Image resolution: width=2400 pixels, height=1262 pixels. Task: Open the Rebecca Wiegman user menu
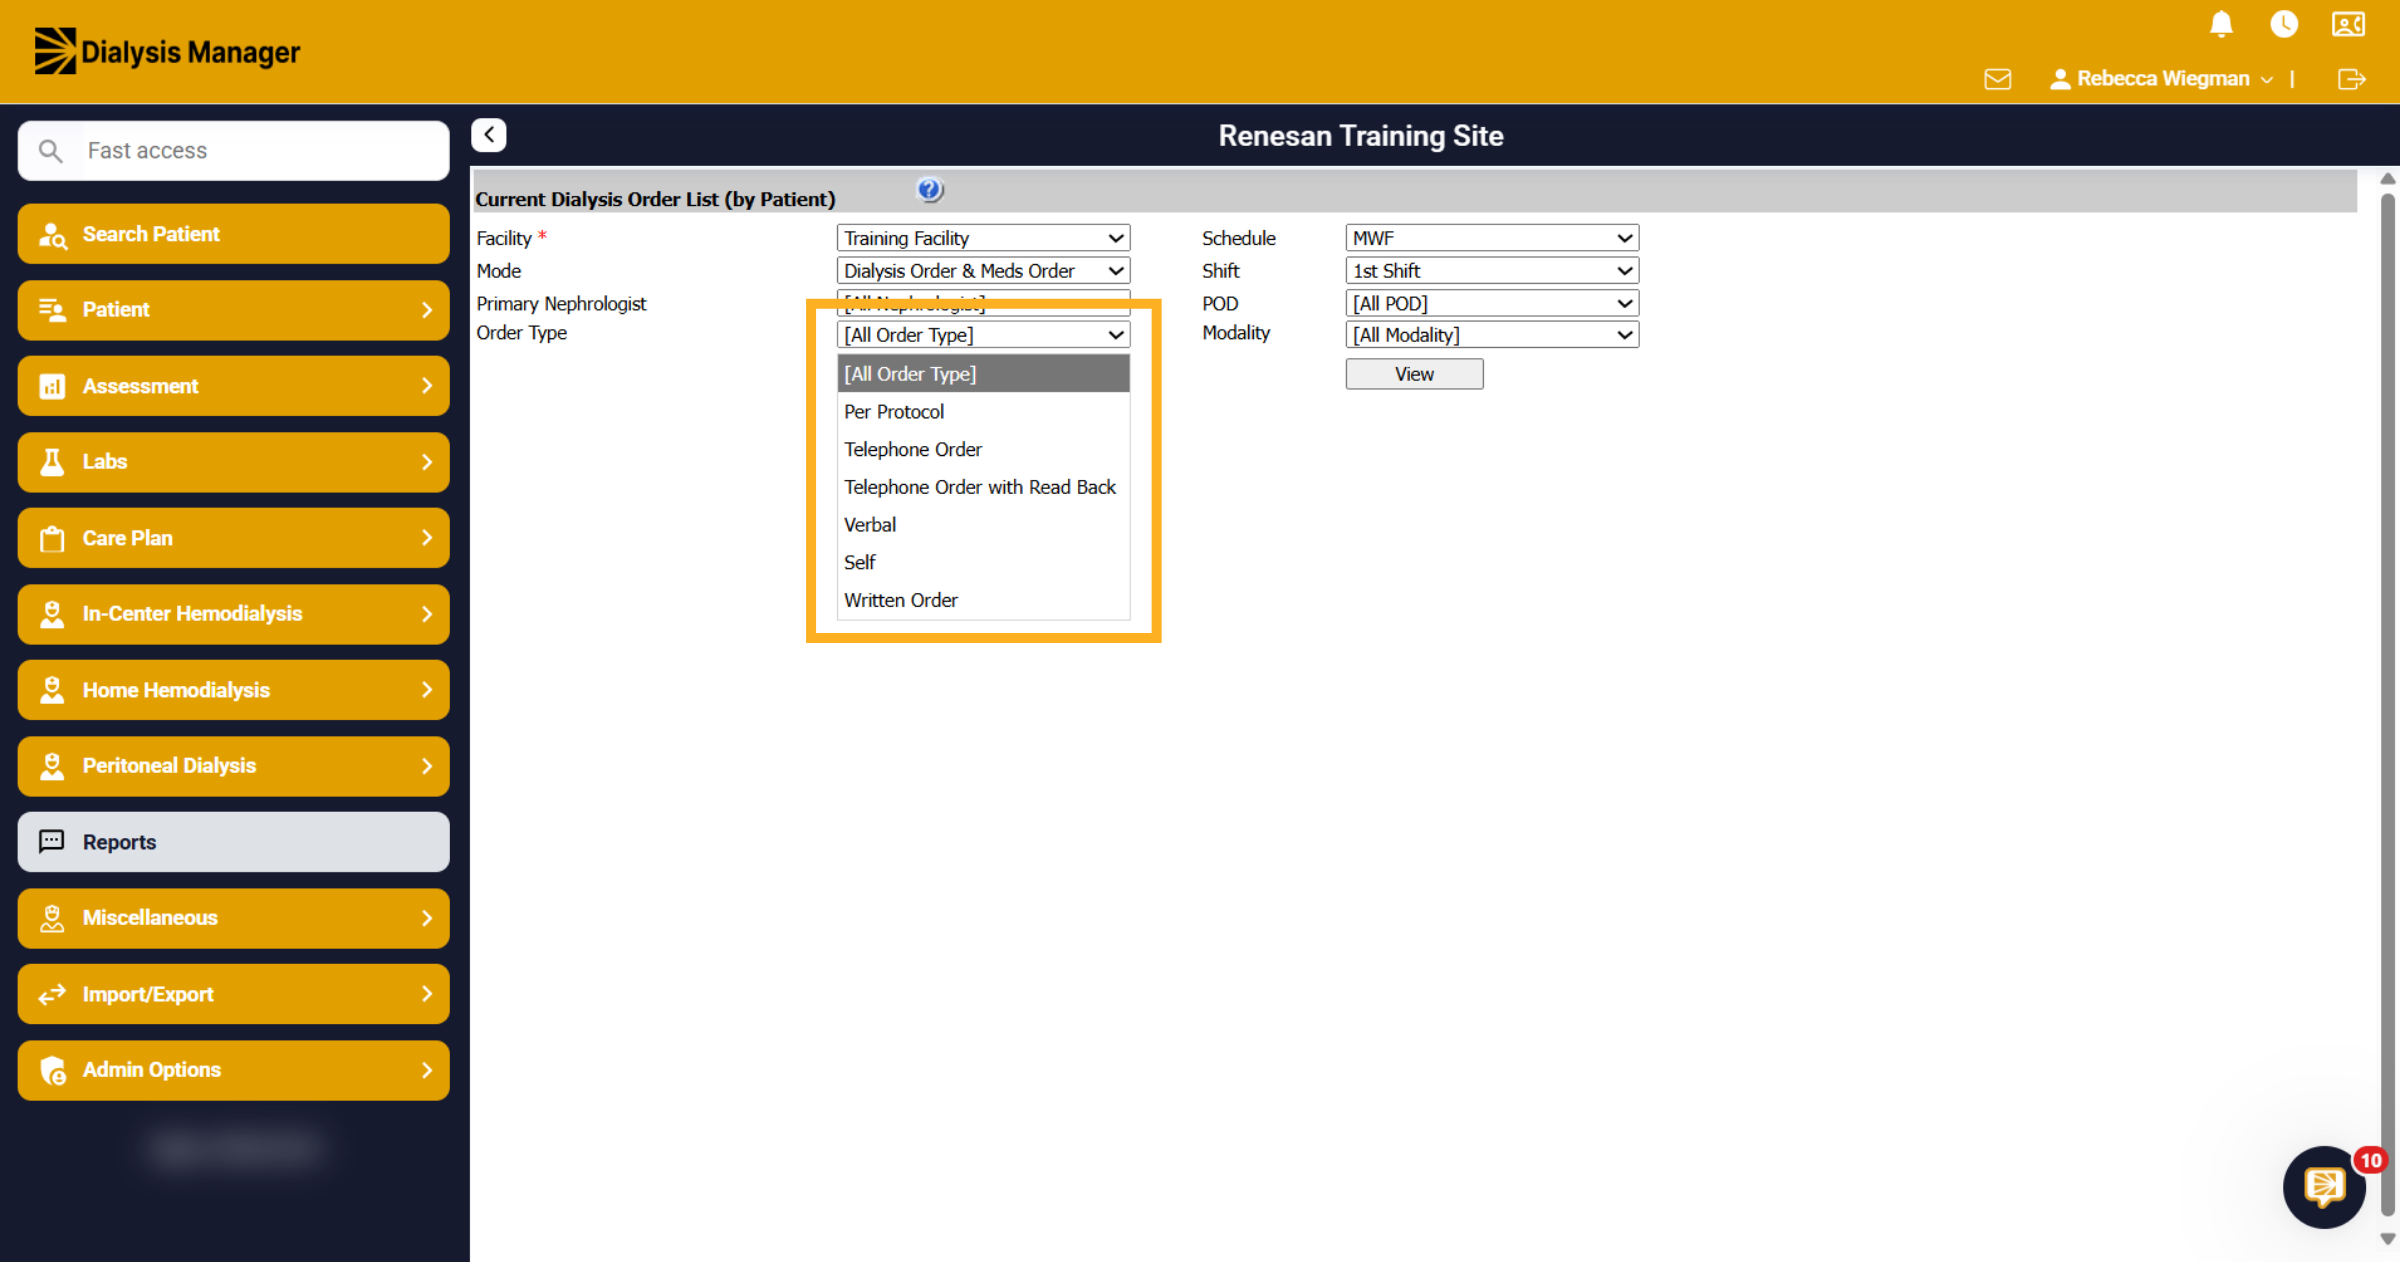[x=2162, y=79]
